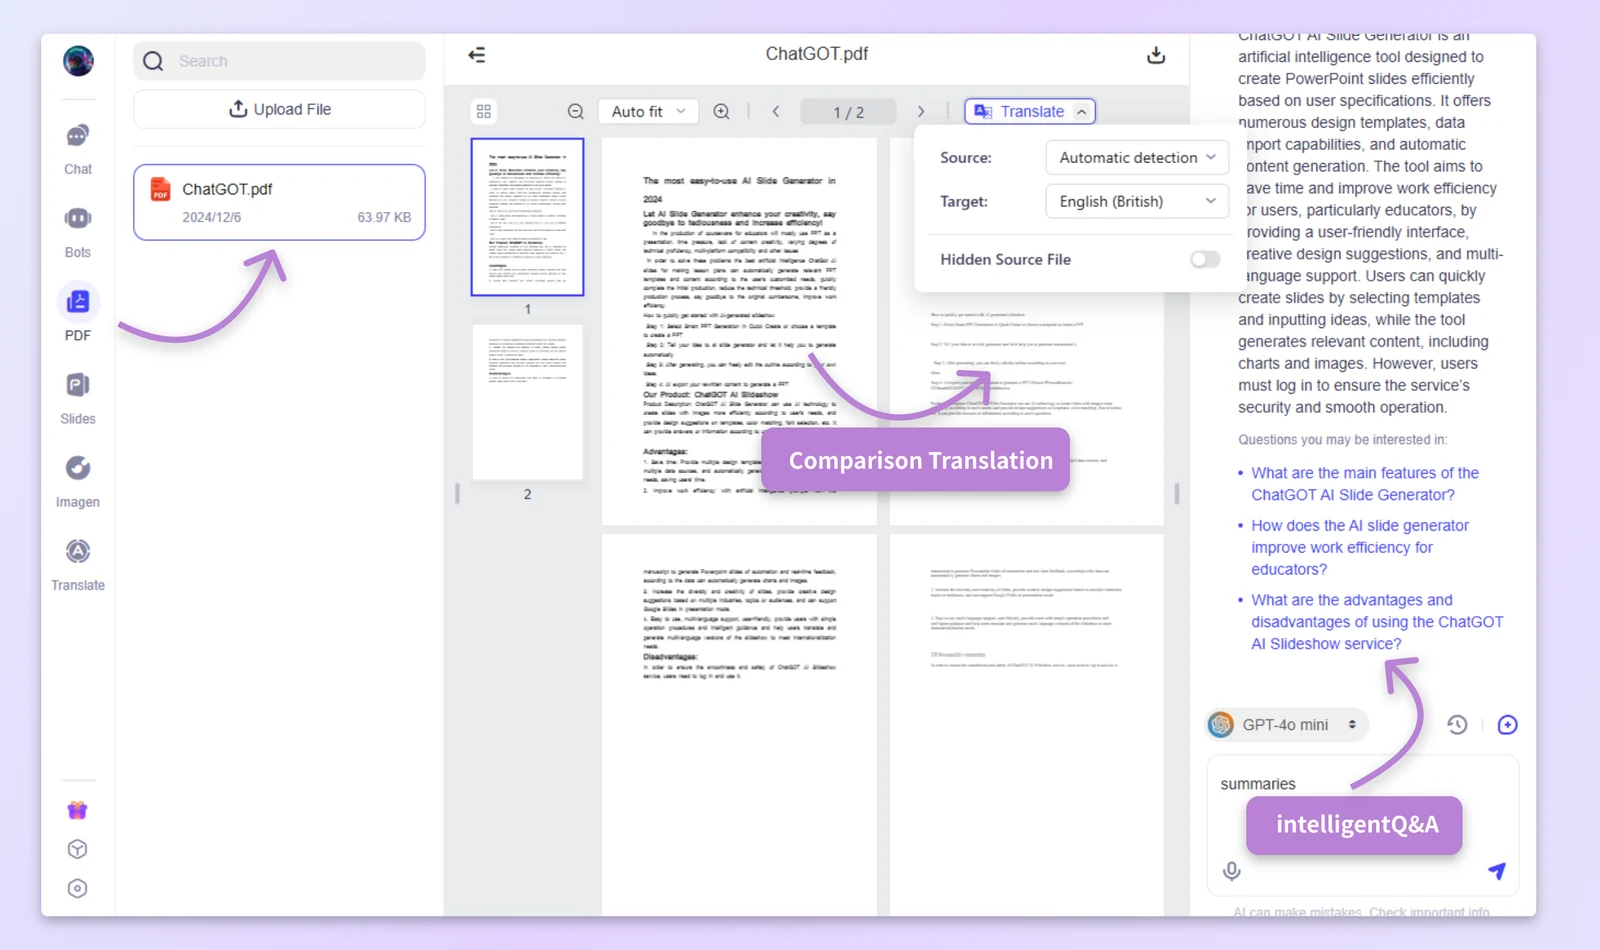Toggle Hidden Source File option
The height and width of the screenshot is (950, 1600).
[x=1204, y=259]
